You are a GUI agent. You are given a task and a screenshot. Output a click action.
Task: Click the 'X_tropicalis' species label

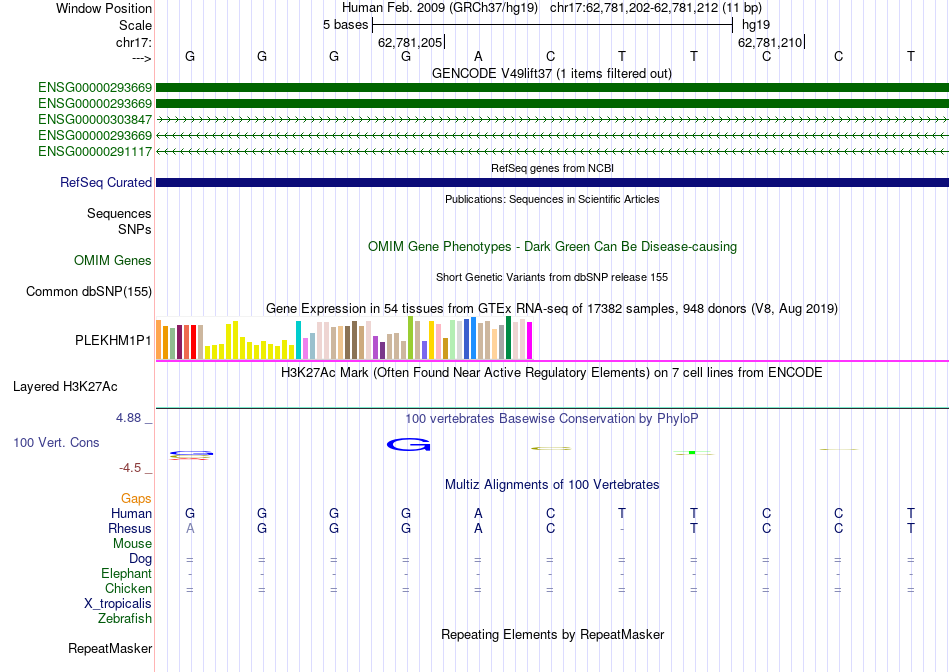click(118, 604)
